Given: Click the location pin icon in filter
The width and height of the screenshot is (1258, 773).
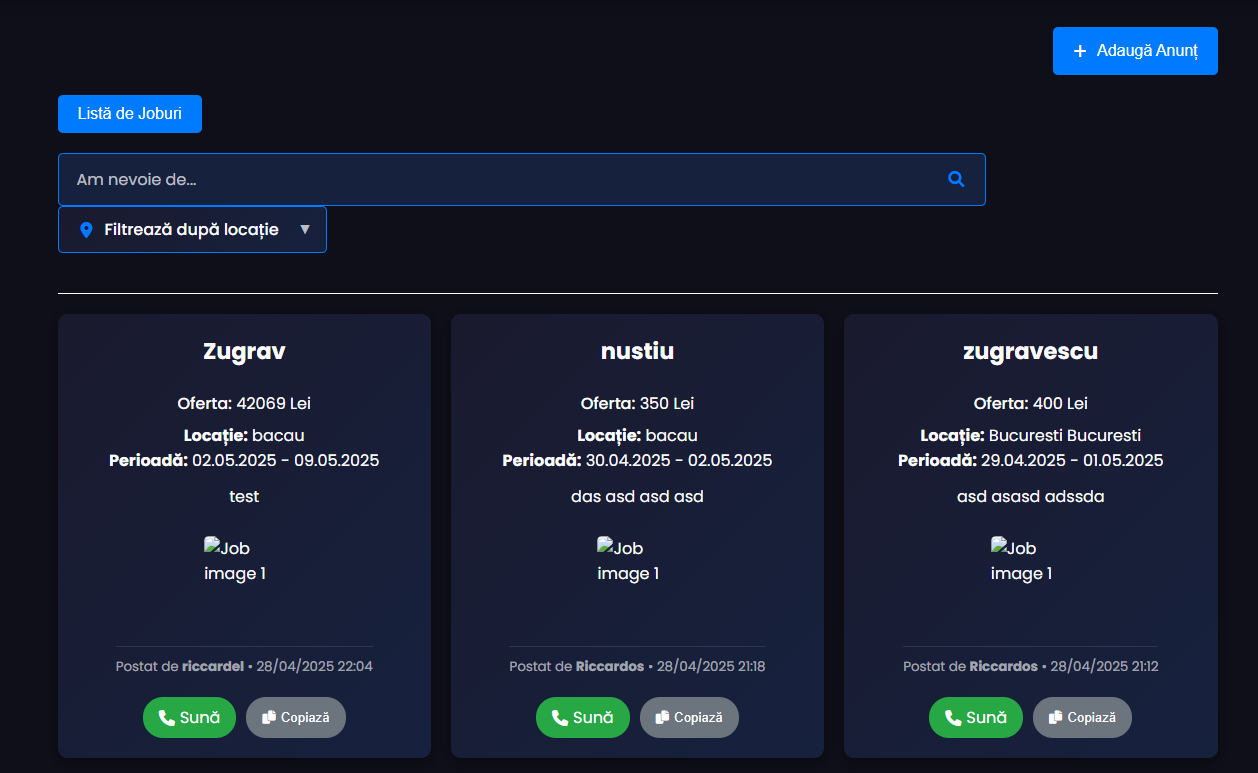Looking at the screenshot, I should click(86, 230).
